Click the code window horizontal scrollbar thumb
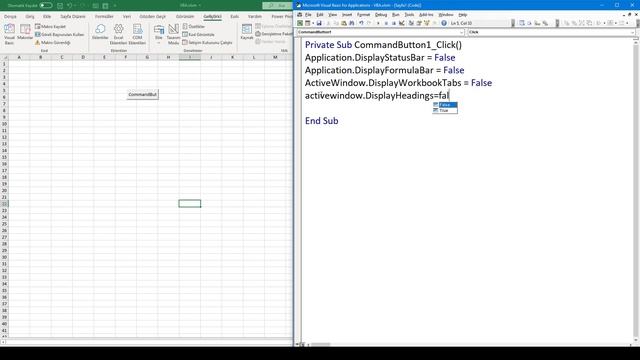 point(320,344)
